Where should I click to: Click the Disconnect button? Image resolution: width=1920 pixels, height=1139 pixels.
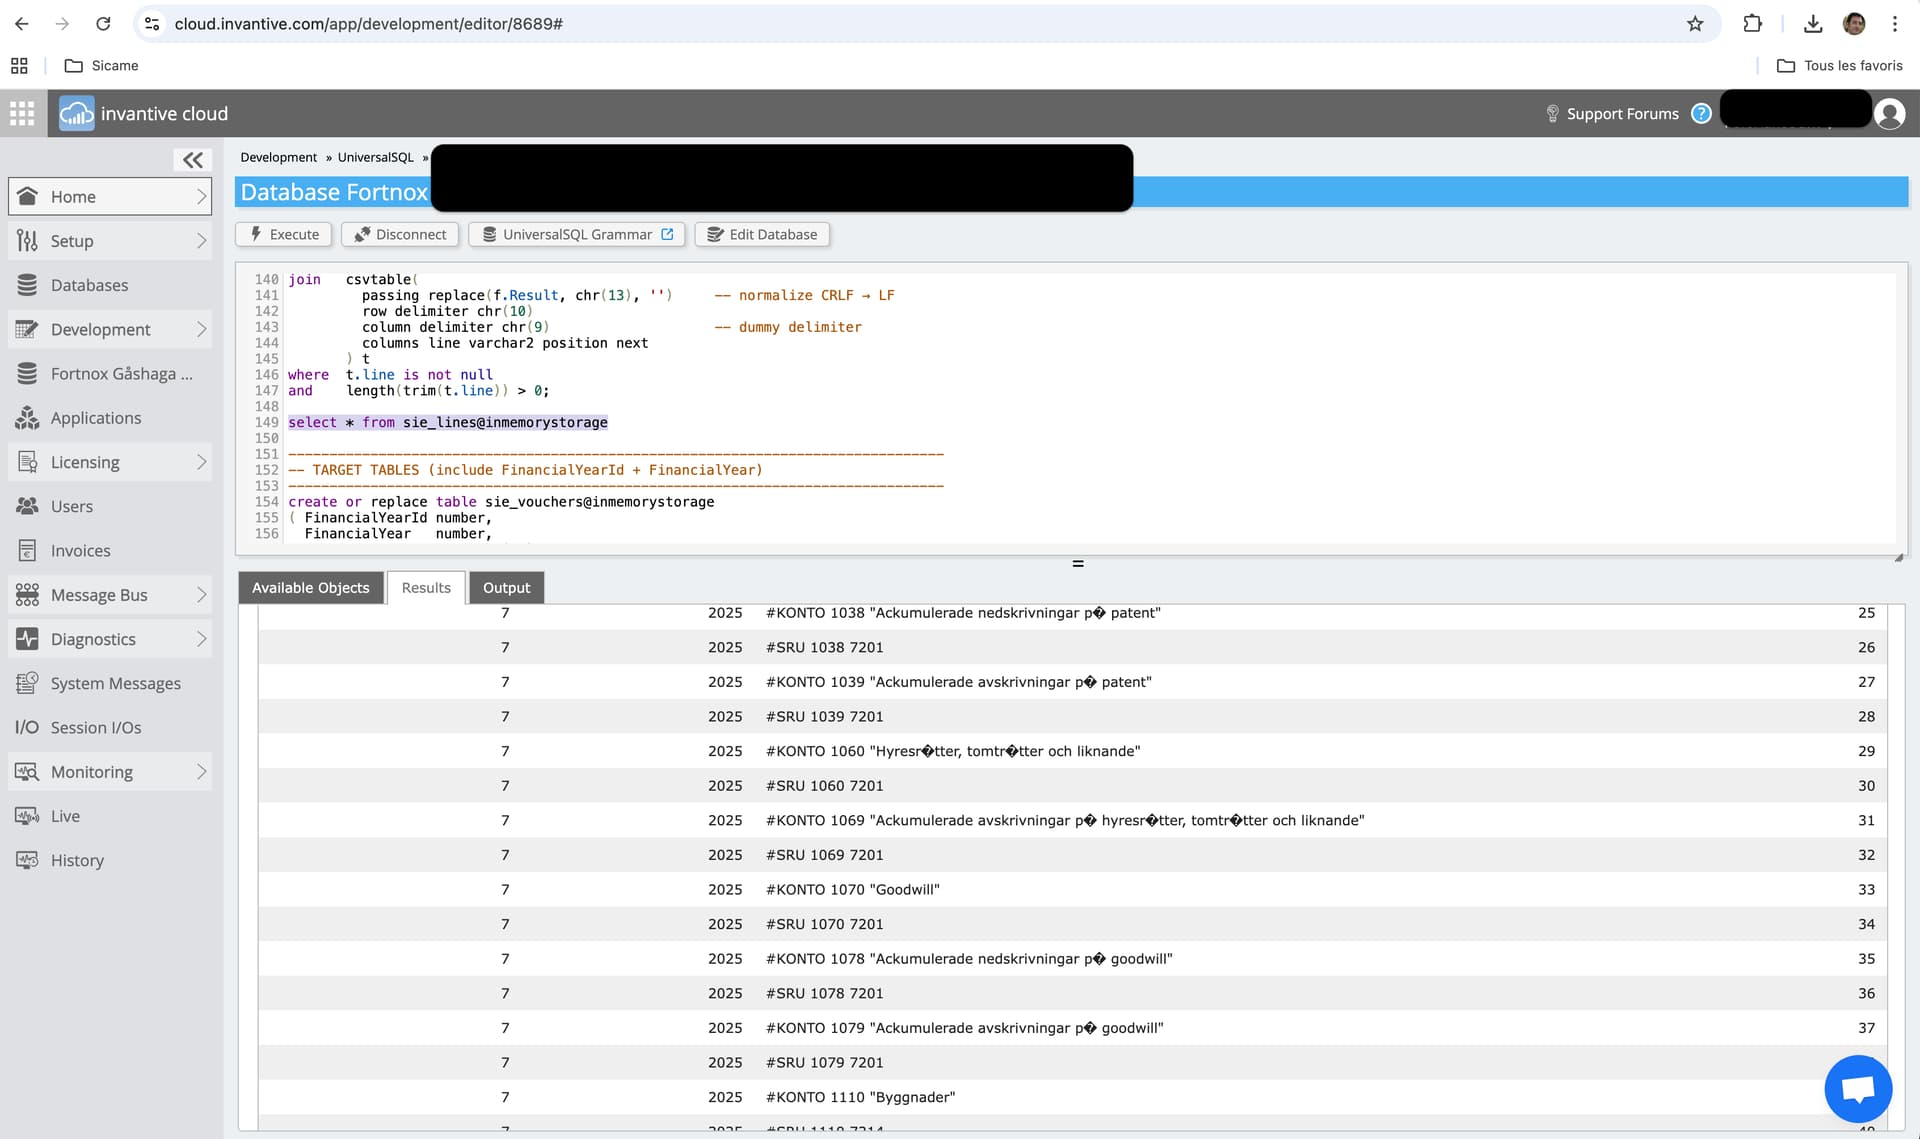click(400, 234)
